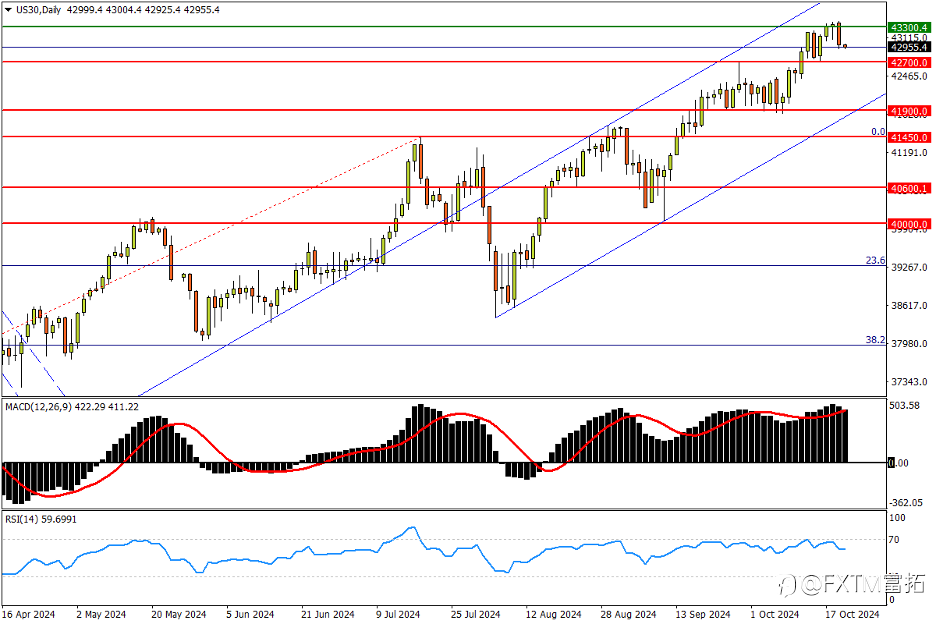The height and width of the screenshot is (624, 936).
Task: Click the 38617.0 price axis value
Action: pos(909,306)
